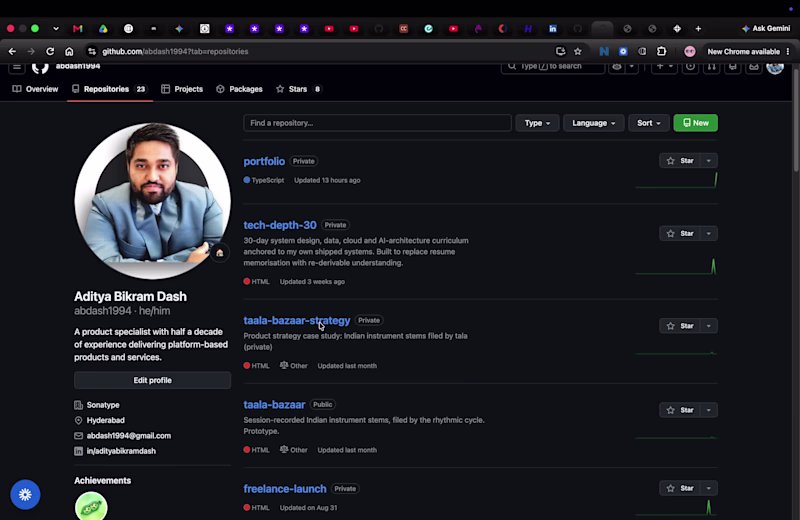Go to the browser home page icon
Screen dimensions: 800x520
point(69,52)
